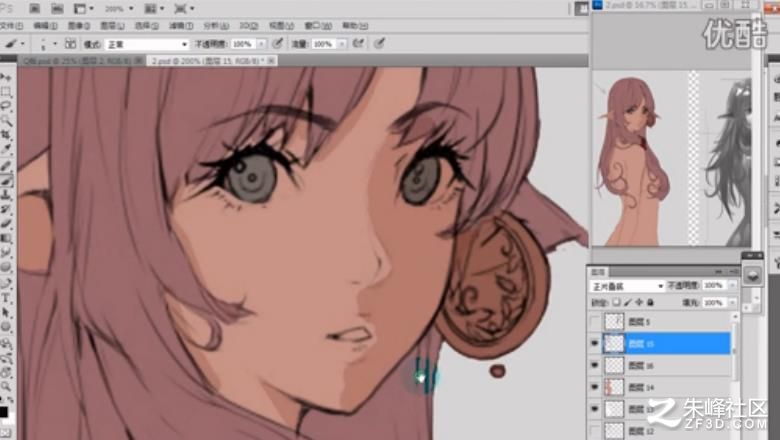Select the Healing Brush tool
This screenshot has height=440, width=780.
[x=6, y=166]
